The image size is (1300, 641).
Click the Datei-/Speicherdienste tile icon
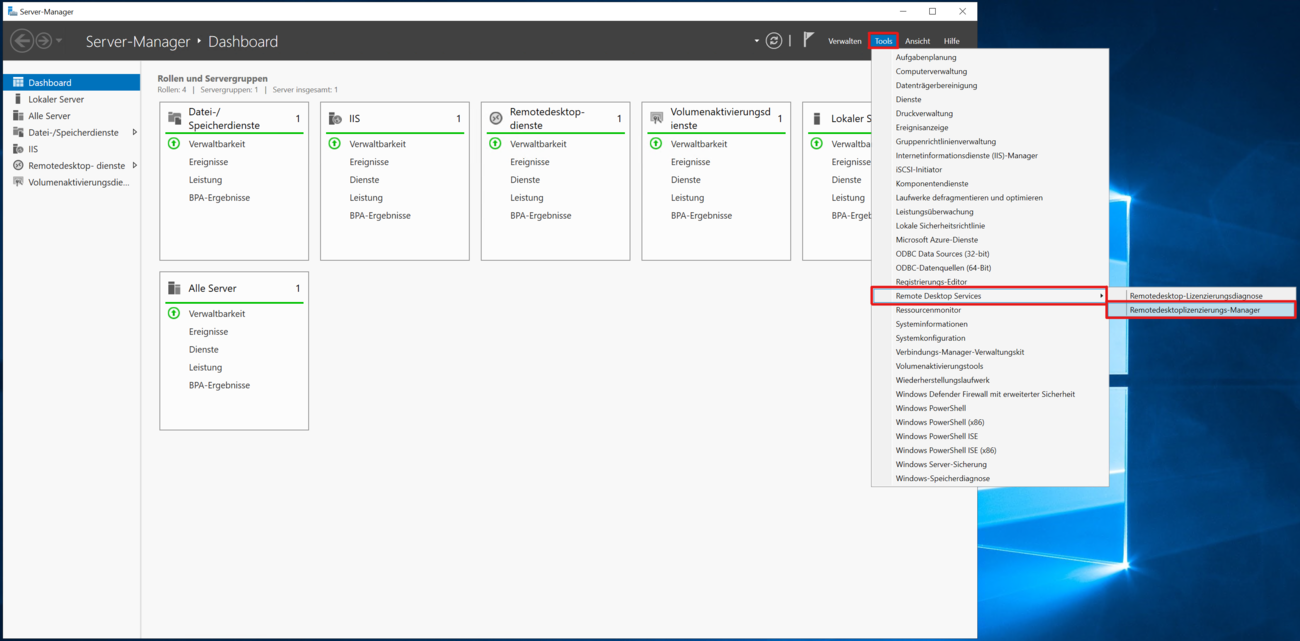click(174, 118)
